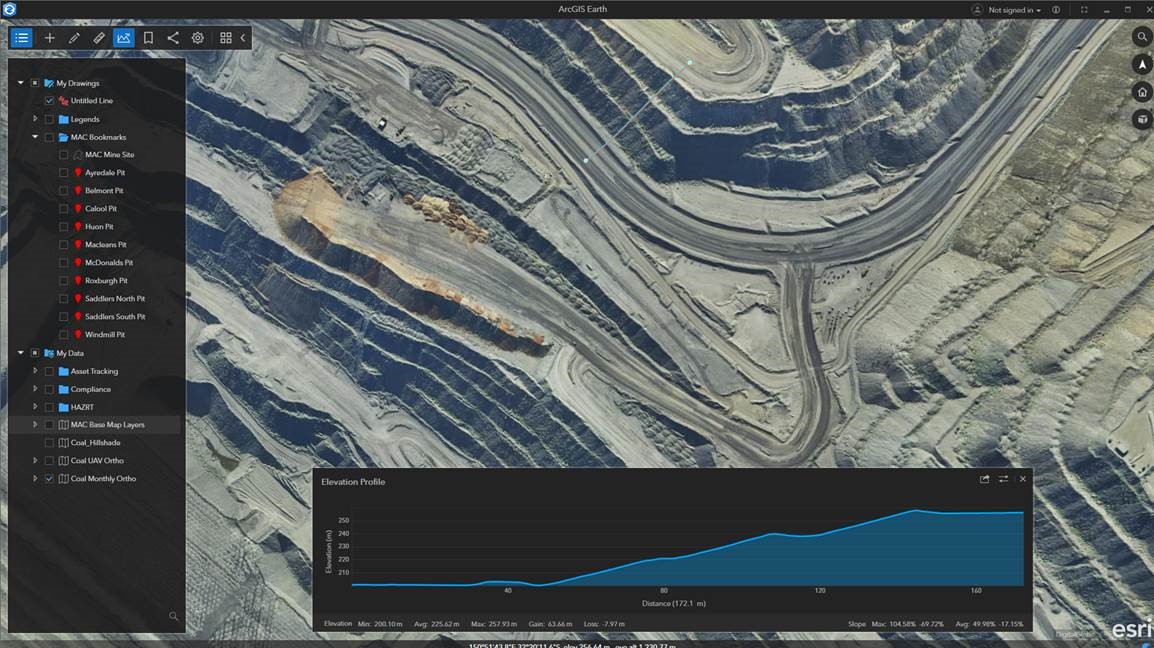1154x648 pixels.
Task: Expand the Compliance folder
Action: 35,389
